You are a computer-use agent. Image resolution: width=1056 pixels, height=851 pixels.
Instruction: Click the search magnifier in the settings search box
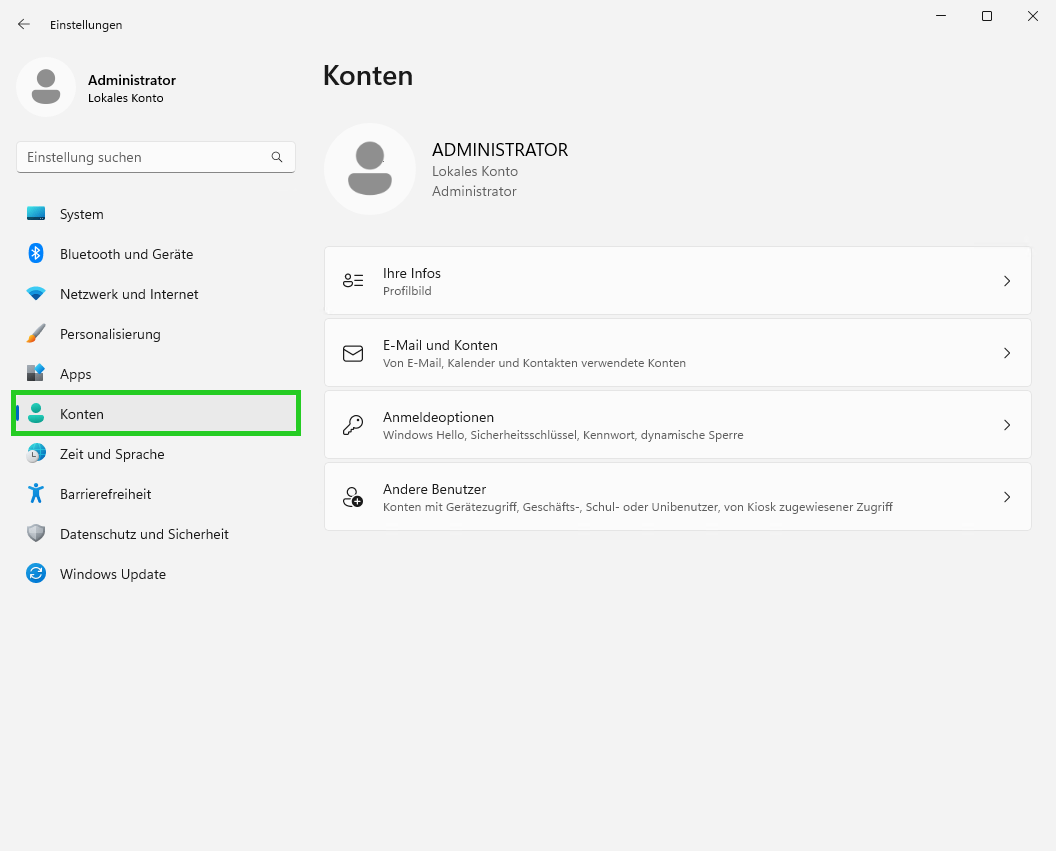click(276, 157)
